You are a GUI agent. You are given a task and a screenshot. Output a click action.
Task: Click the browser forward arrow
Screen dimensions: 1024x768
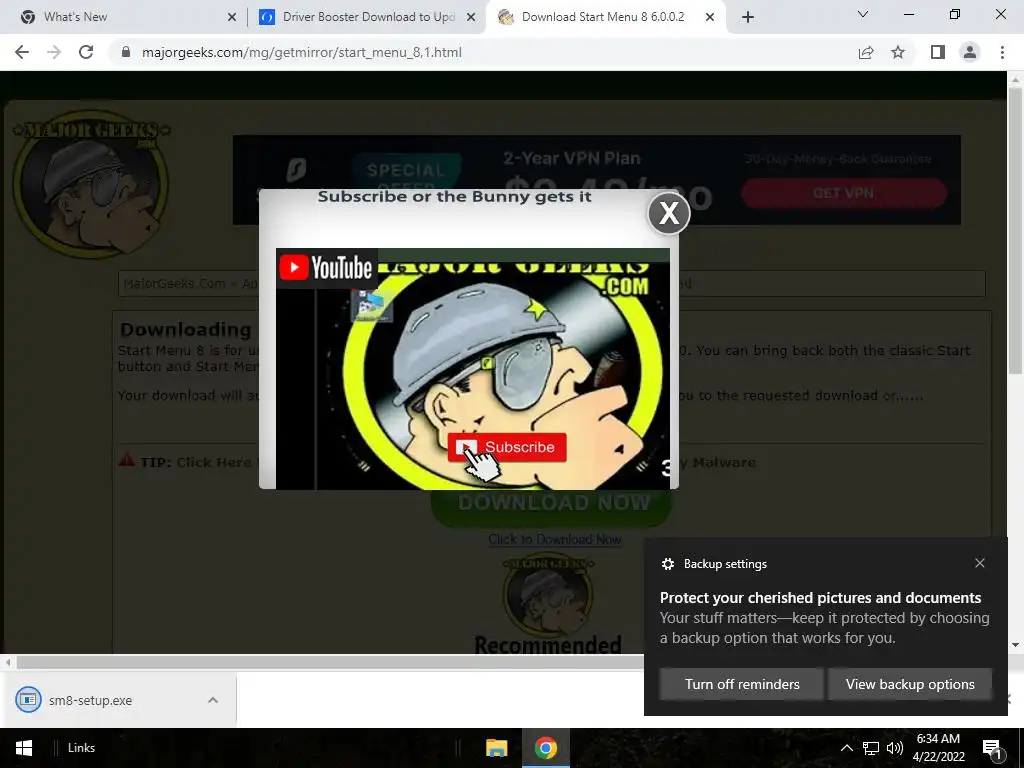(x=54, y=52)
